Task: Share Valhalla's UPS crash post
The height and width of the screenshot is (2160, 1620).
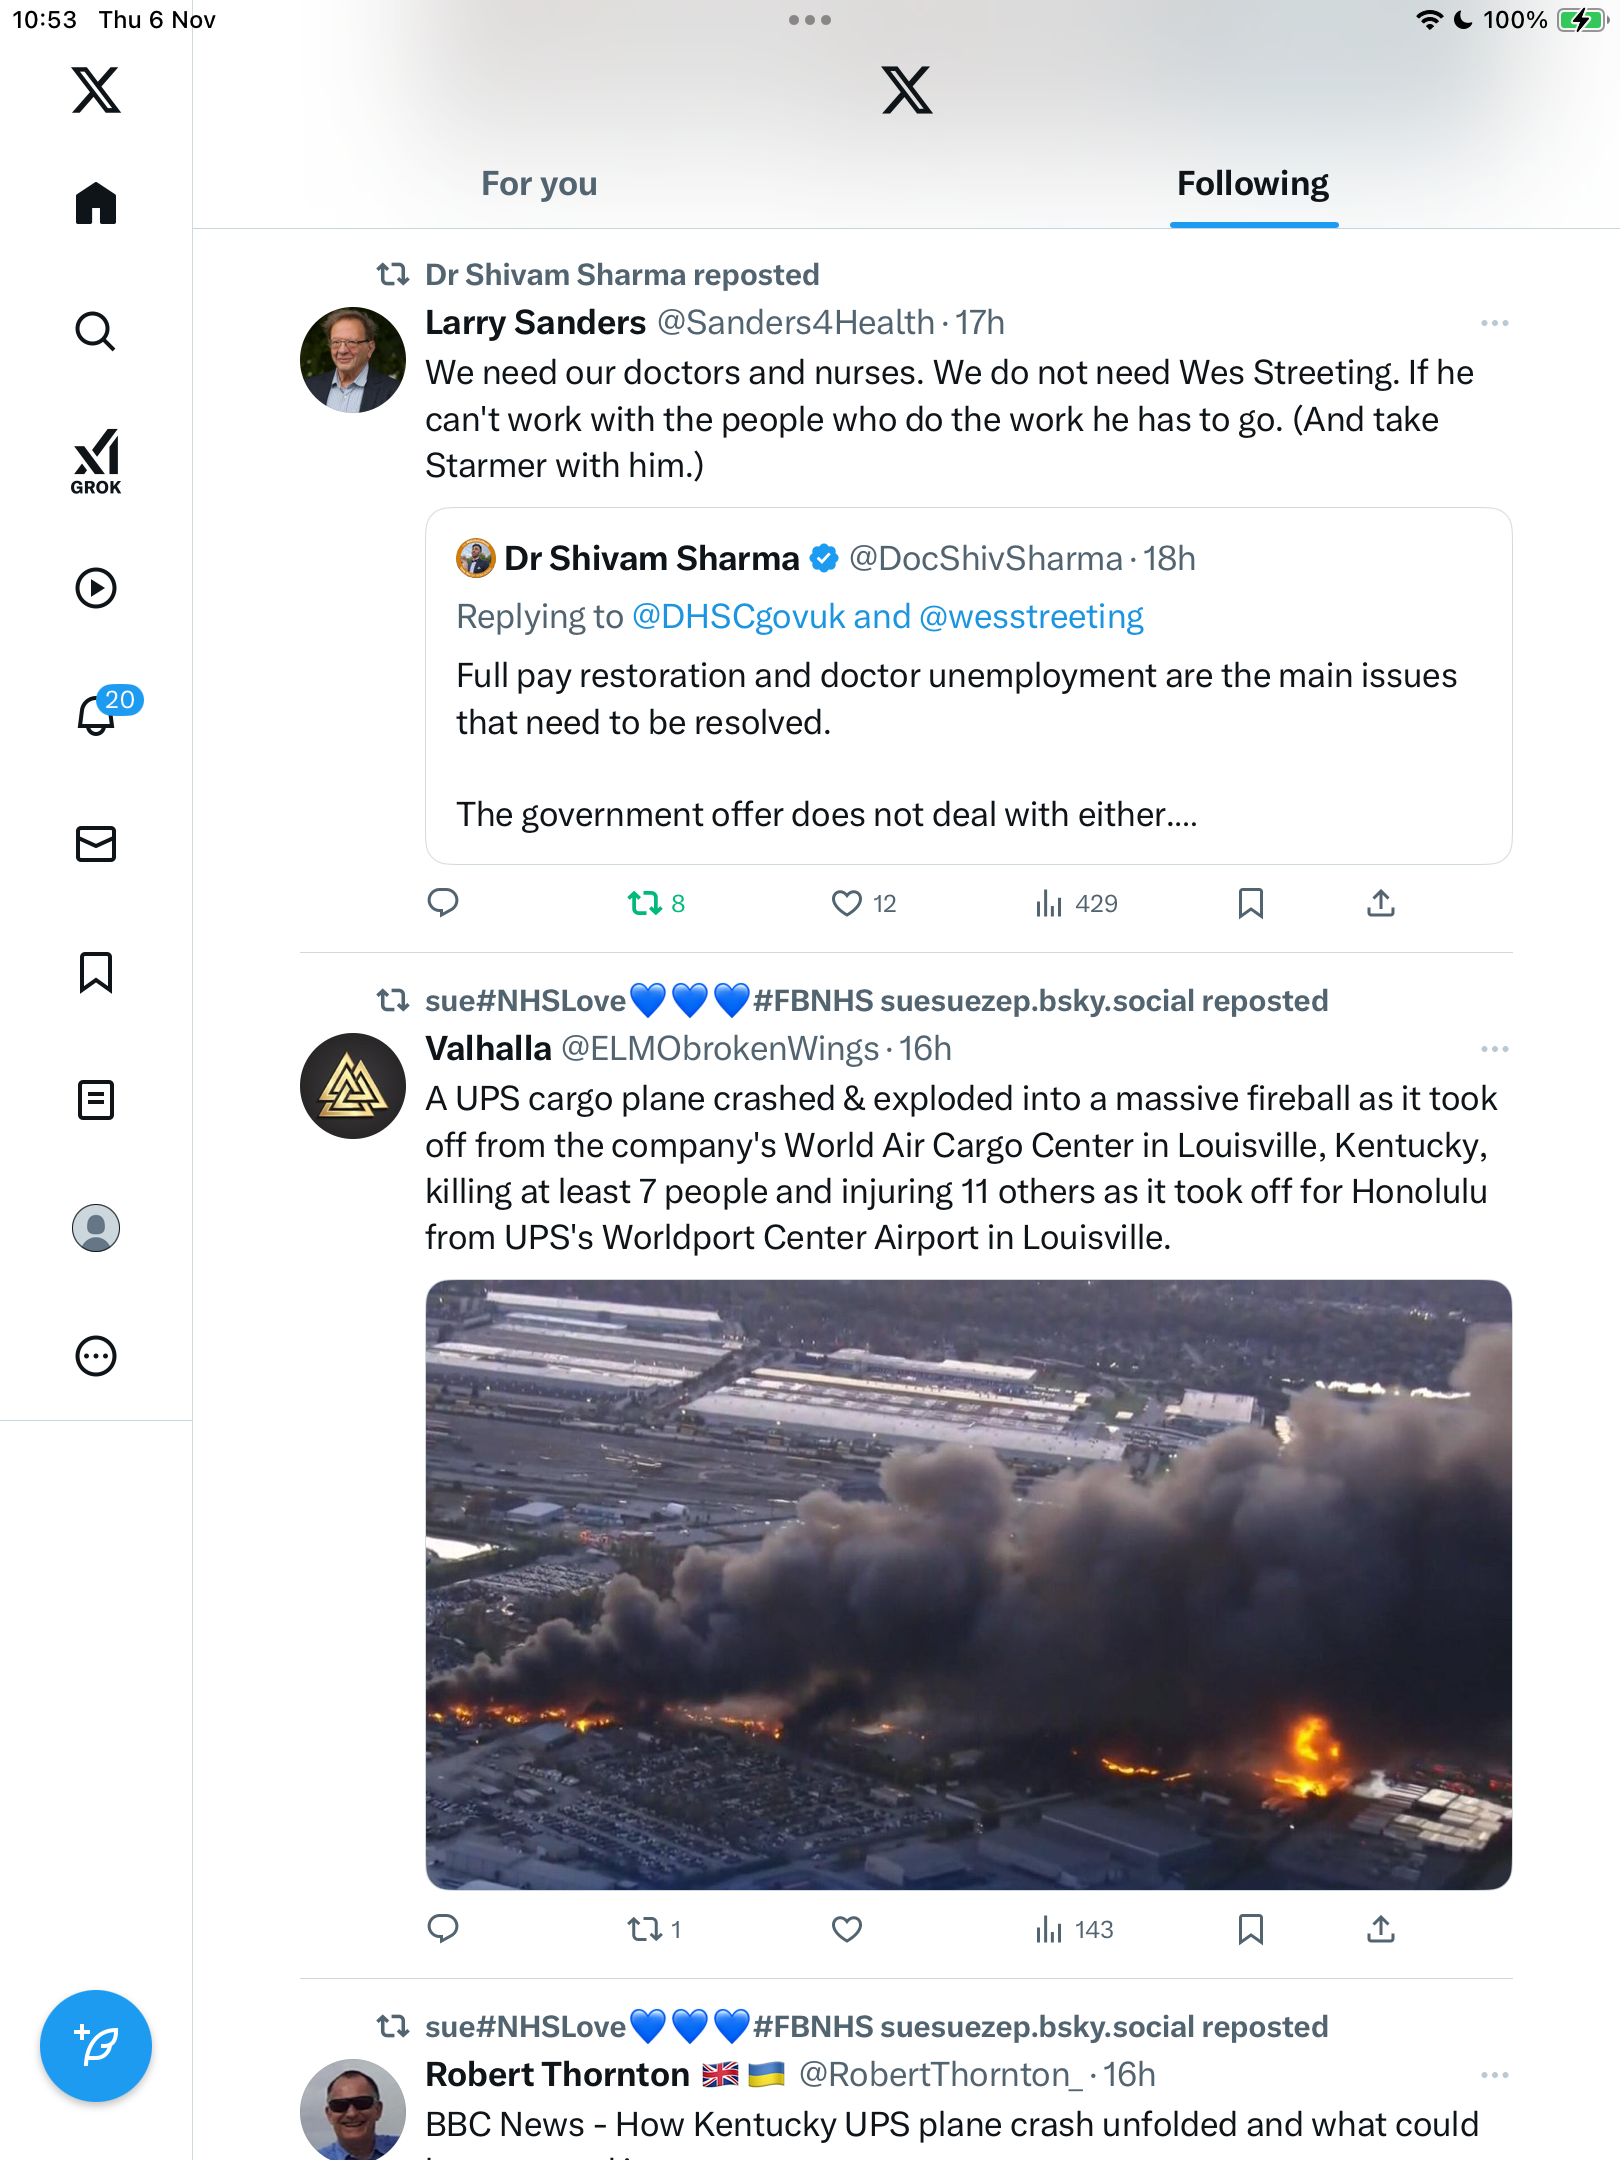Action: tap(1380, 1929)
